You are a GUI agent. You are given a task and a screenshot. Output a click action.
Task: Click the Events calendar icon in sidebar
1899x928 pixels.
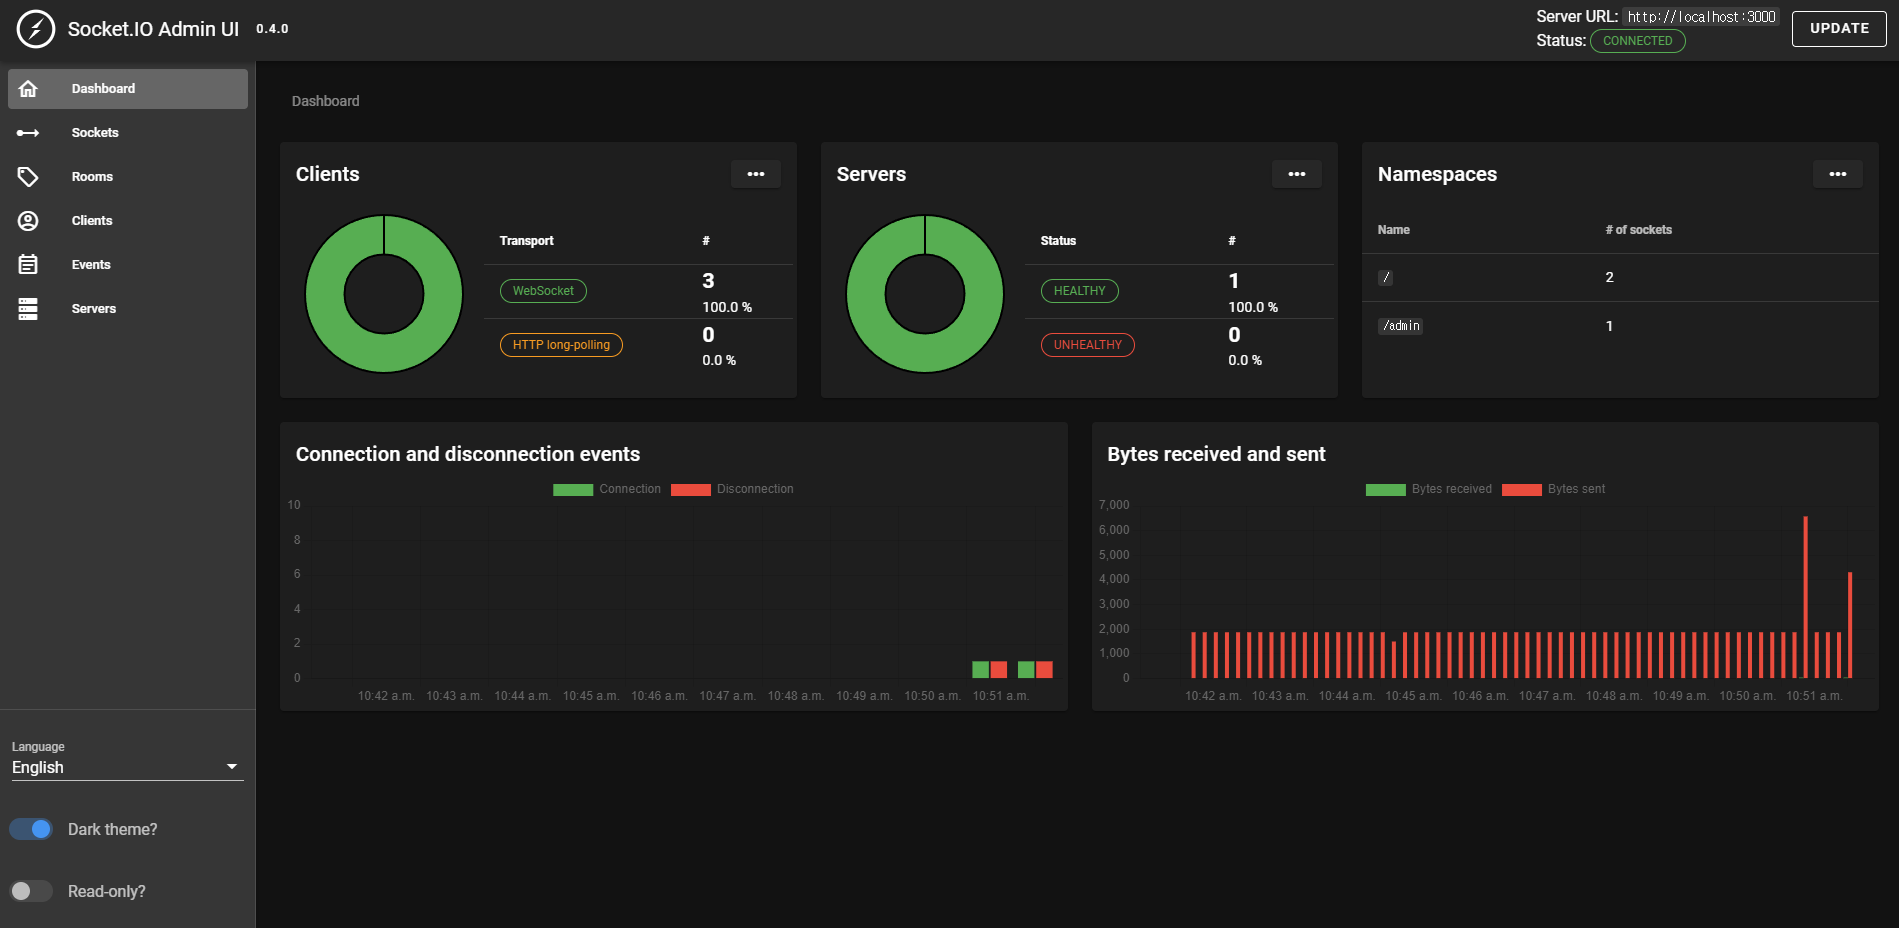(28, 265)
